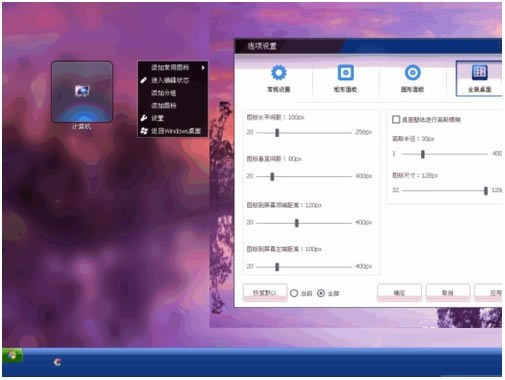Screen dimensions: 505x380
Task: Click the 设置 text in context menu
Action: 157,118
